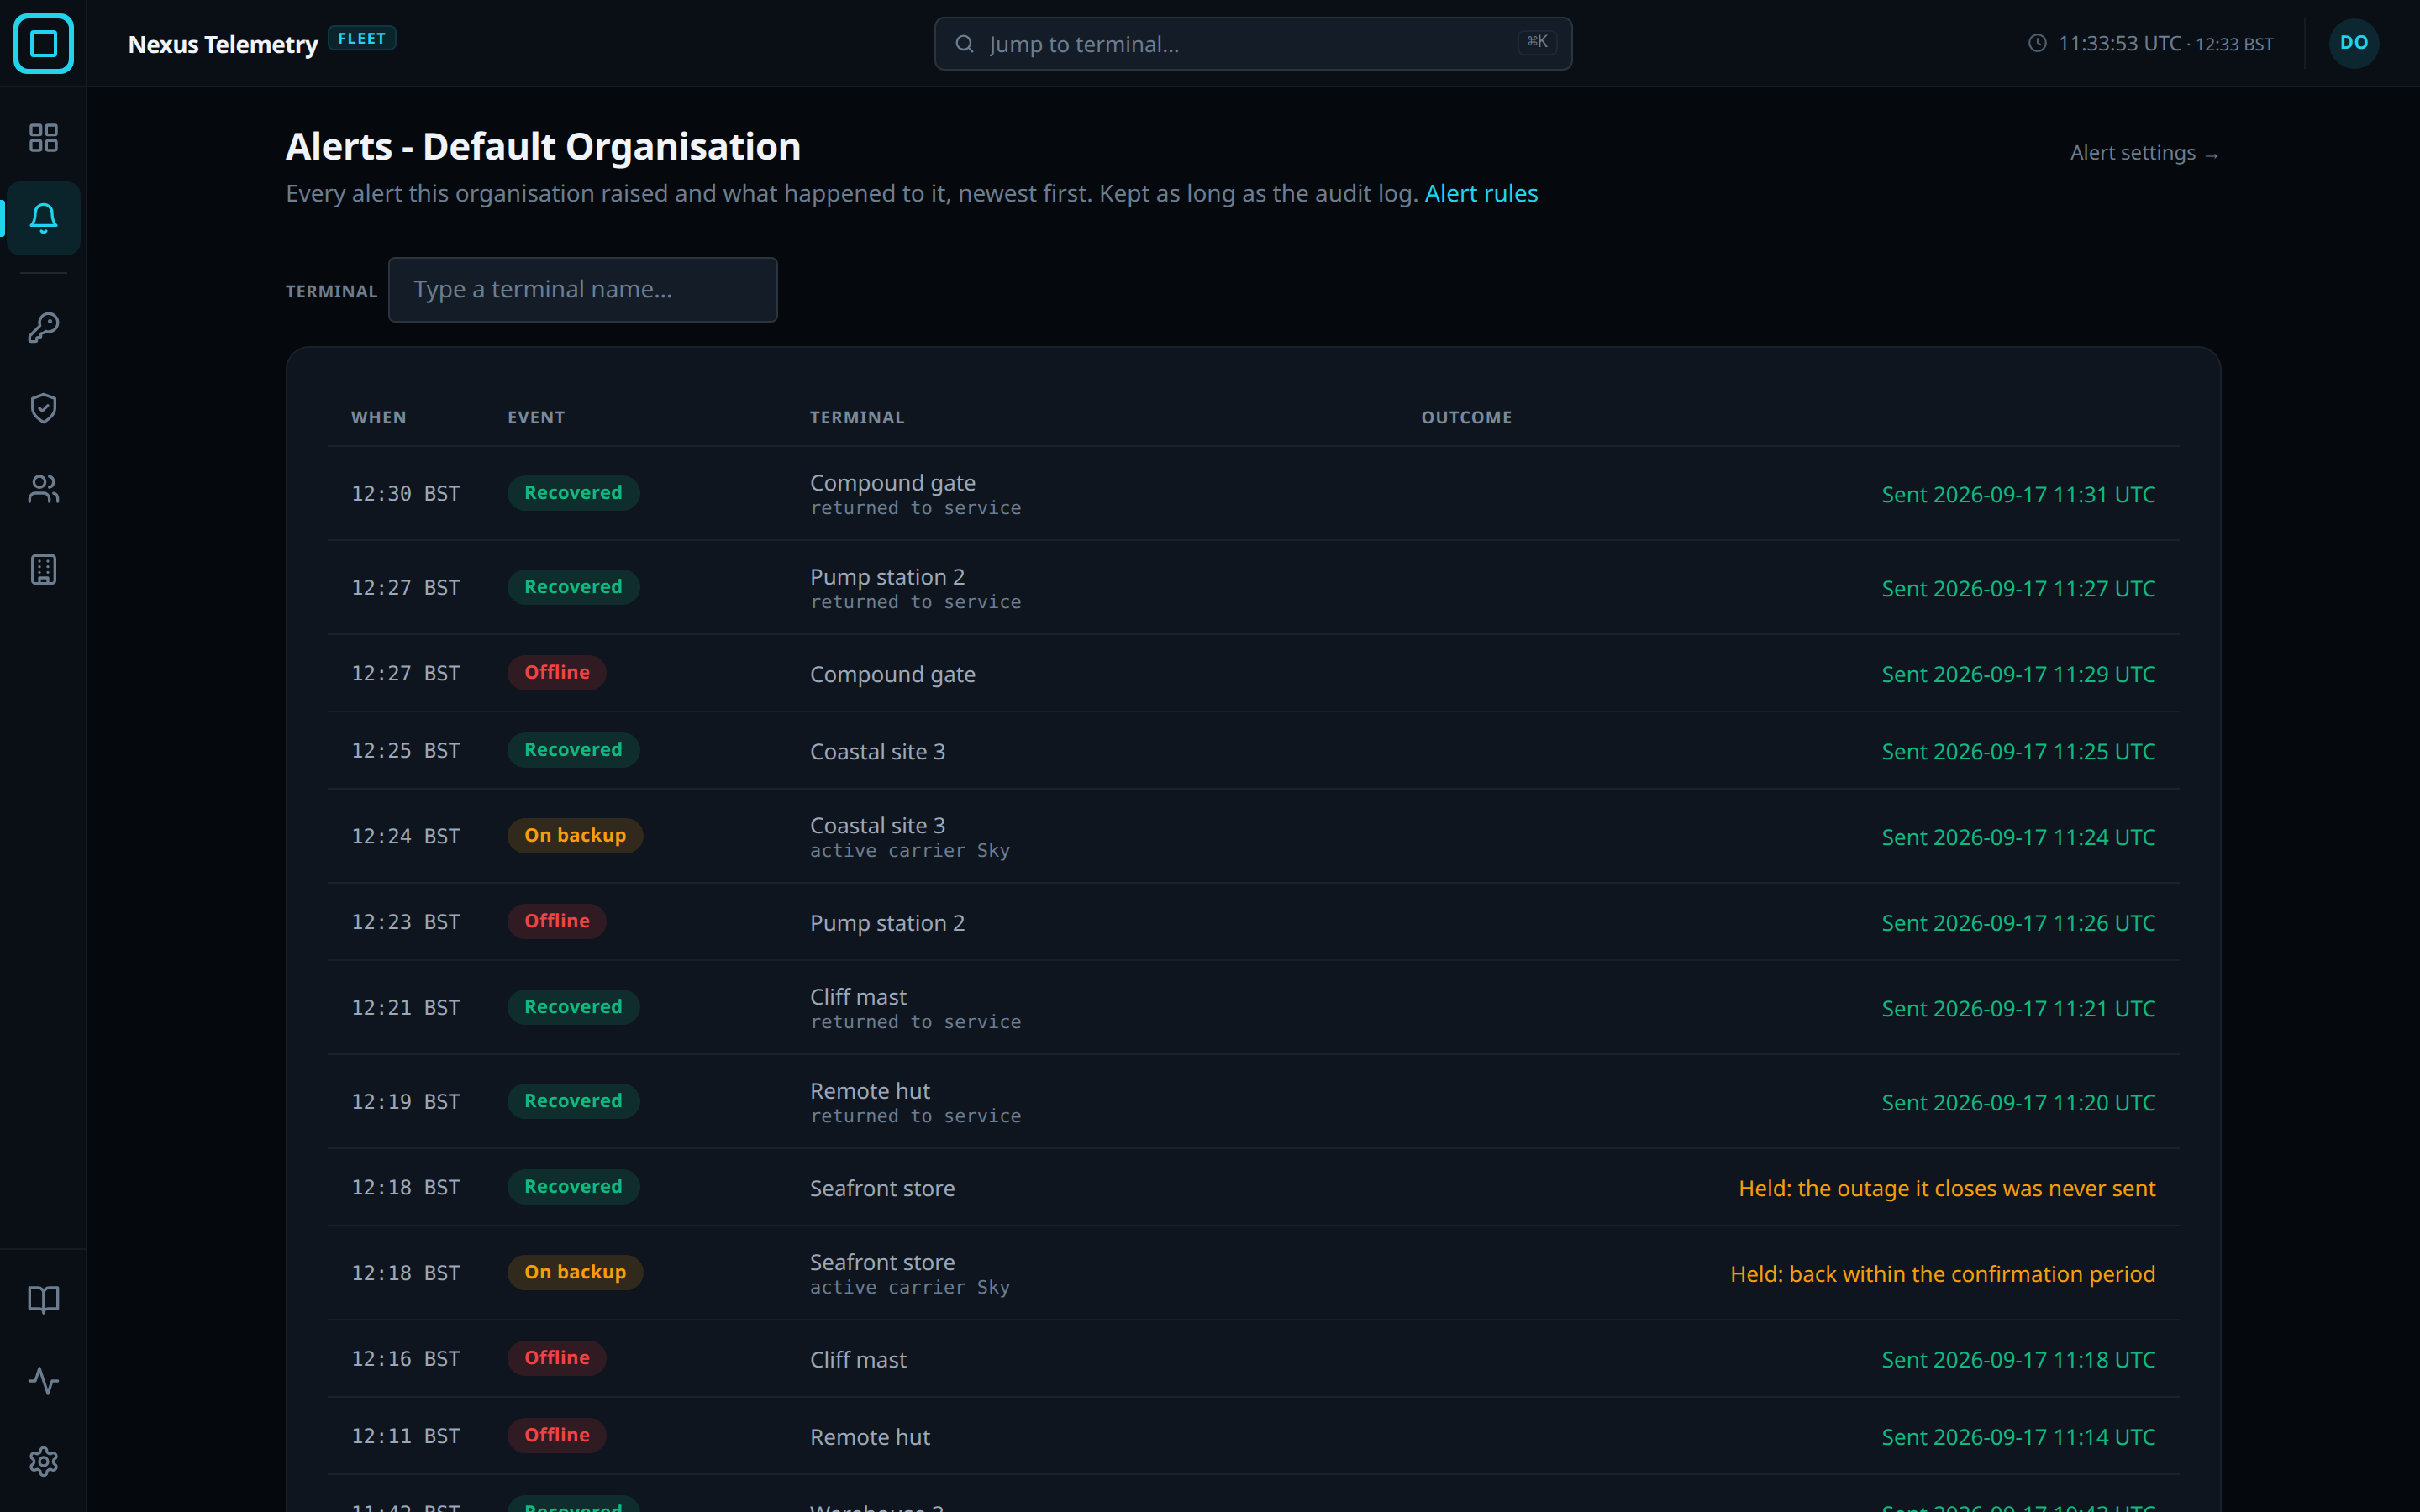Open the key icon in sidebar
2420x1512 pixels.
pos(43,327)
